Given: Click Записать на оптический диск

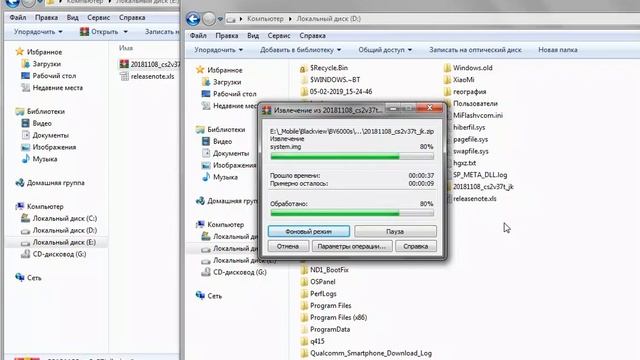Looking at the screenshot, I should (475, 50).
